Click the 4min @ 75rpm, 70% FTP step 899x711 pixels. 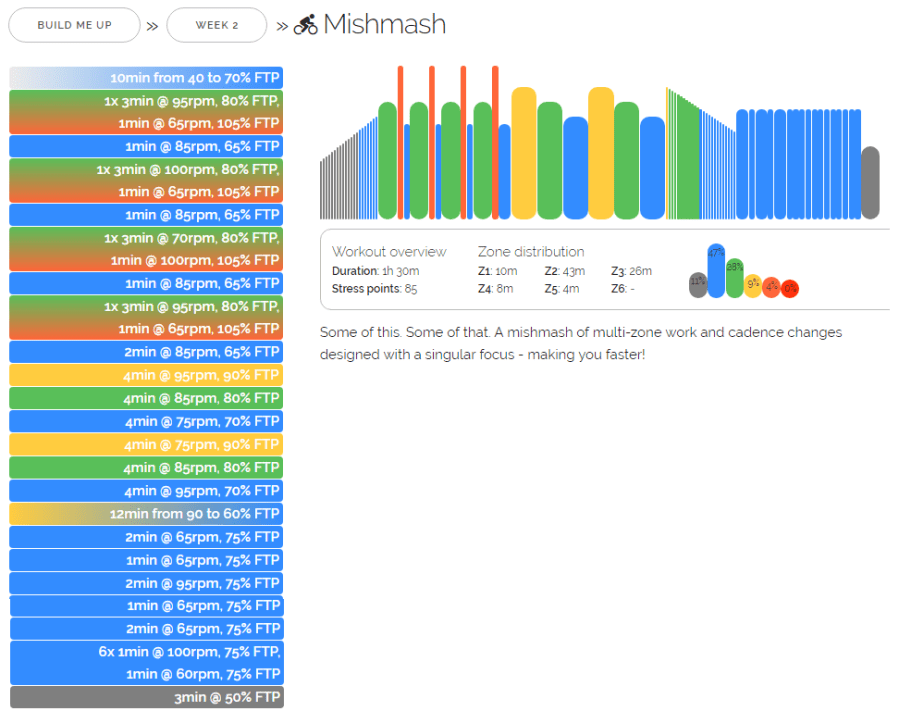coord(146,421)
